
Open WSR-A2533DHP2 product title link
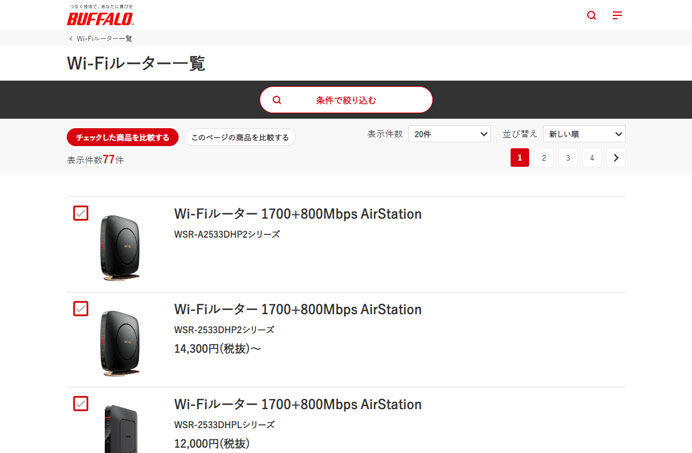coord(298,214)
